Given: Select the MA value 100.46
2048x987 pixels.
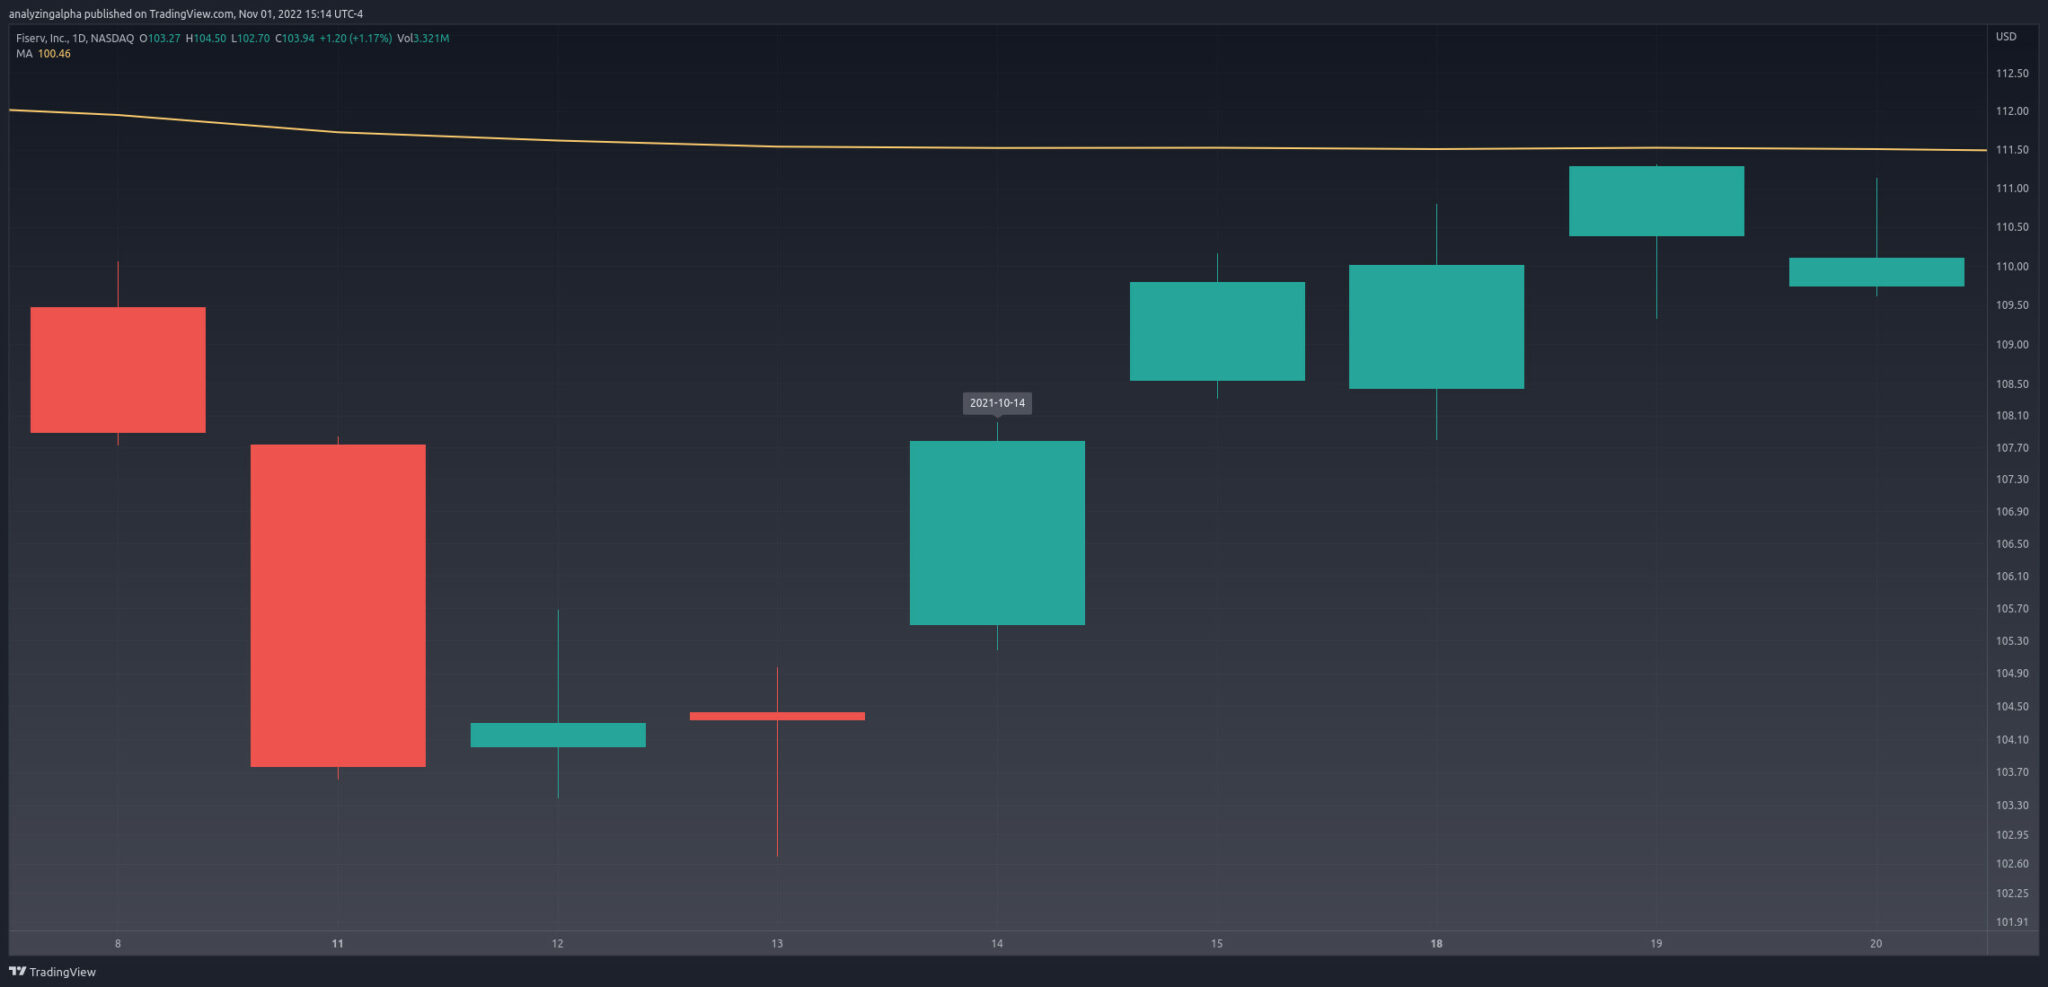Looking at the screenshot, I should 52,54.
